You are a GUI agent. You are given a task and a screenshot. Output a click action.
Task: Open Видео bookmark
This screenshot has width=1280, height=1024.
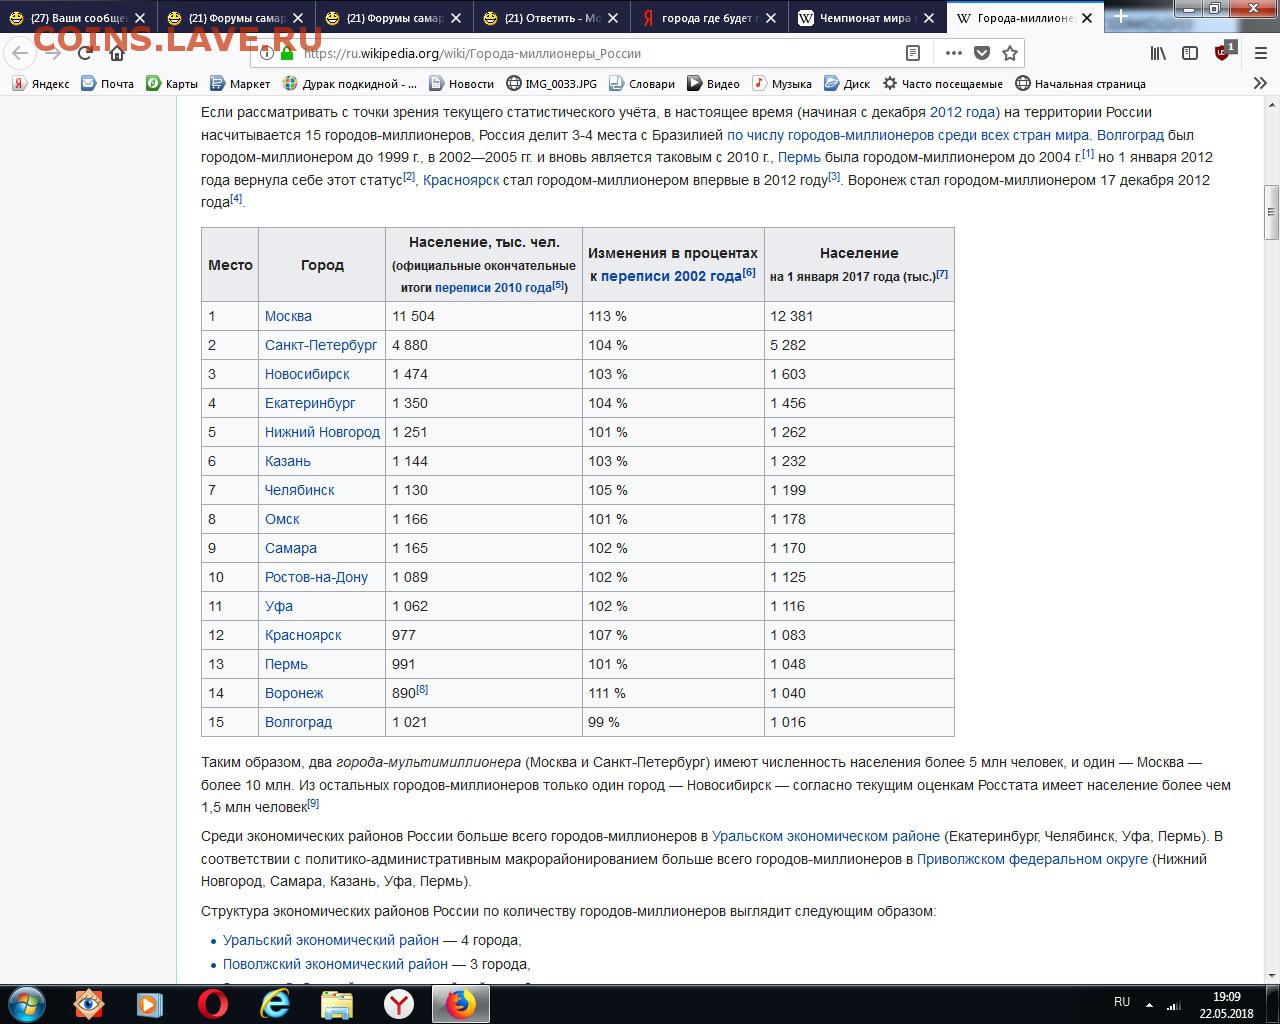point(713,84)
